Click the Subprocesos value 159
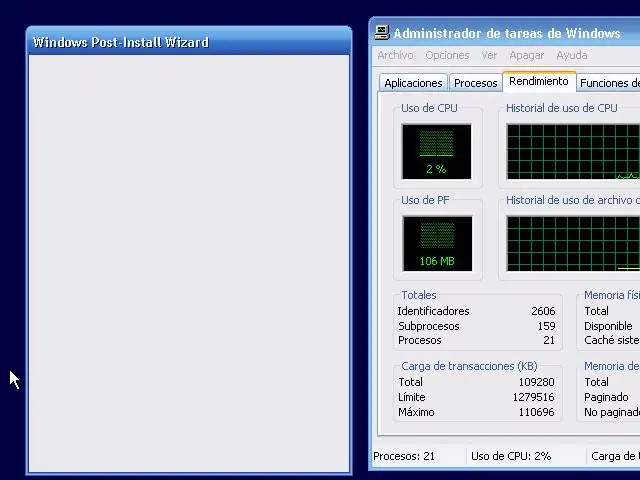This screenshot has height=480, width=640. point(547,326)
